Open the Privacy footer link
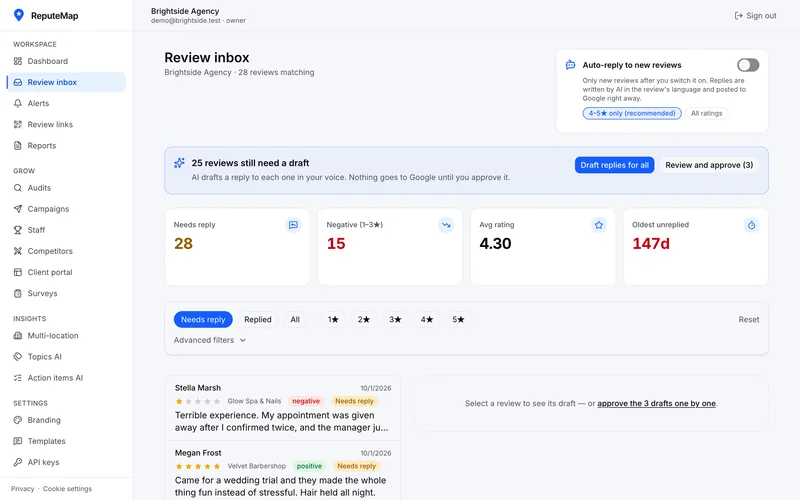The height and width of the screenshot is (500, 800). pos(22,489)
